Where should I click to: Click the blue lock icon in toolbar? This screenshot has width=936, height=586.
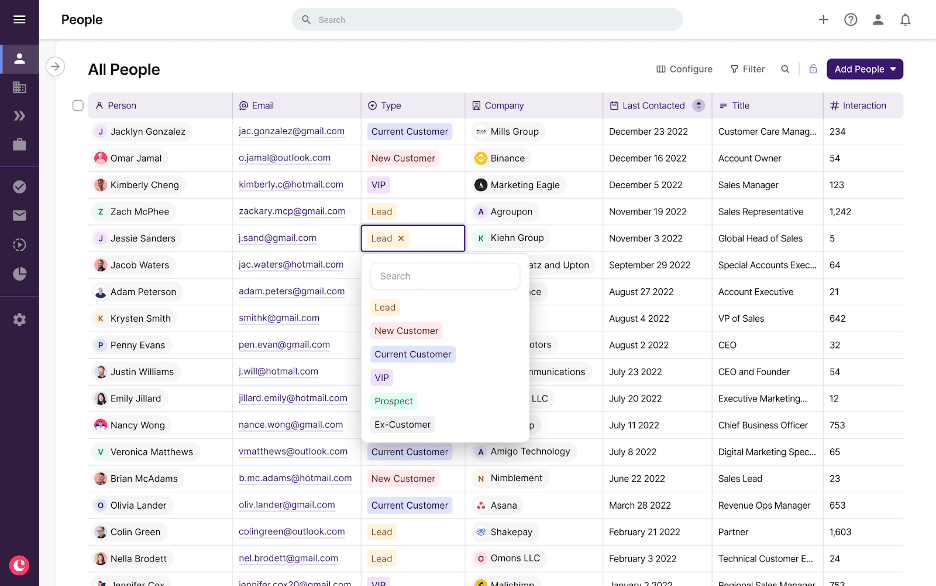[x=813, y=69]
